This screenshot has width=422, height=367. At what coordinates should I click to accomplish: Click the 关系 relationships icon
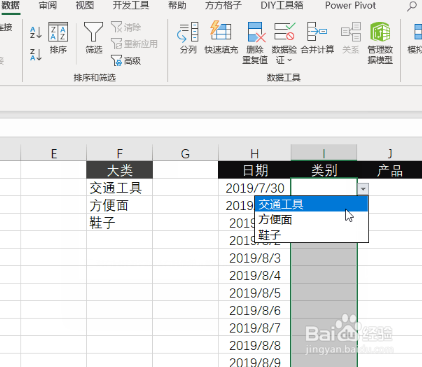(351, 38)
